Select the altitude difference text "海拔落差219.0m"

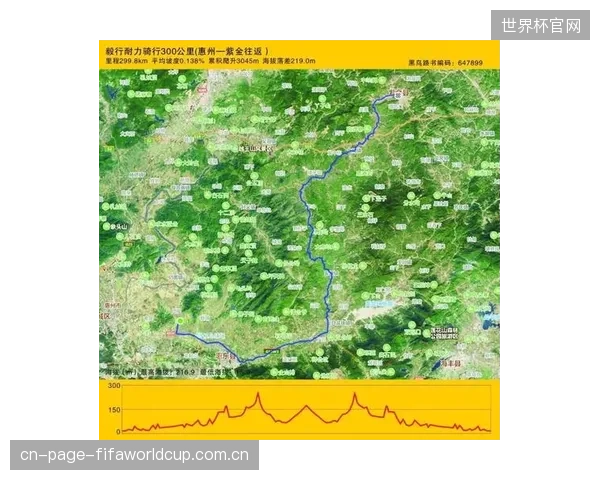(289, 61)
